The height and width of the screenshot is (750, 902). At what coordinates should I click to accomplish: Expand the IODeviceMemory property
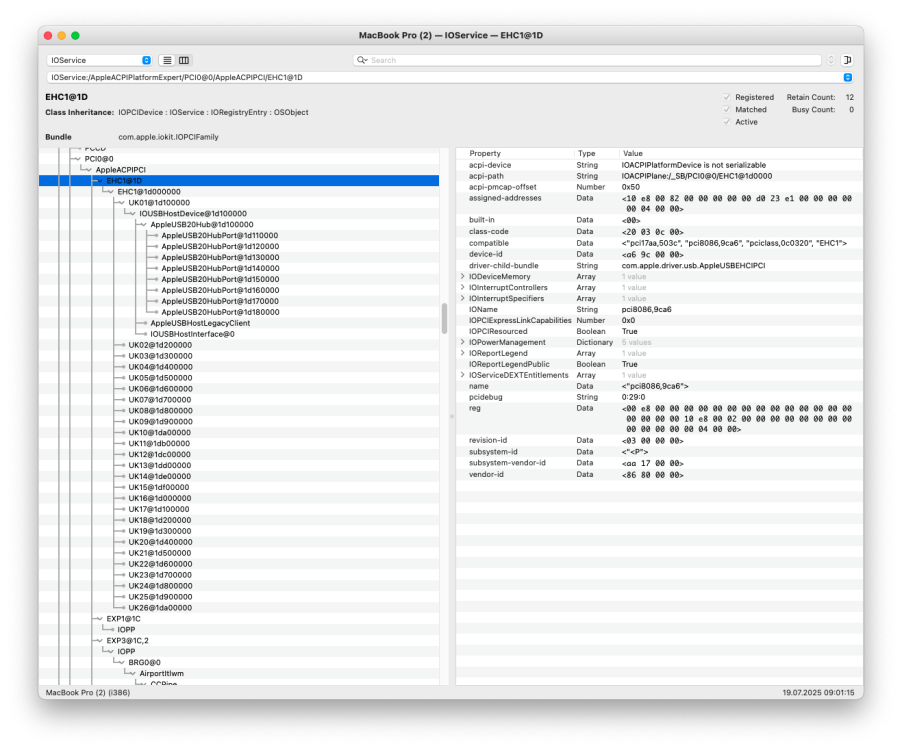pos(463,277)
